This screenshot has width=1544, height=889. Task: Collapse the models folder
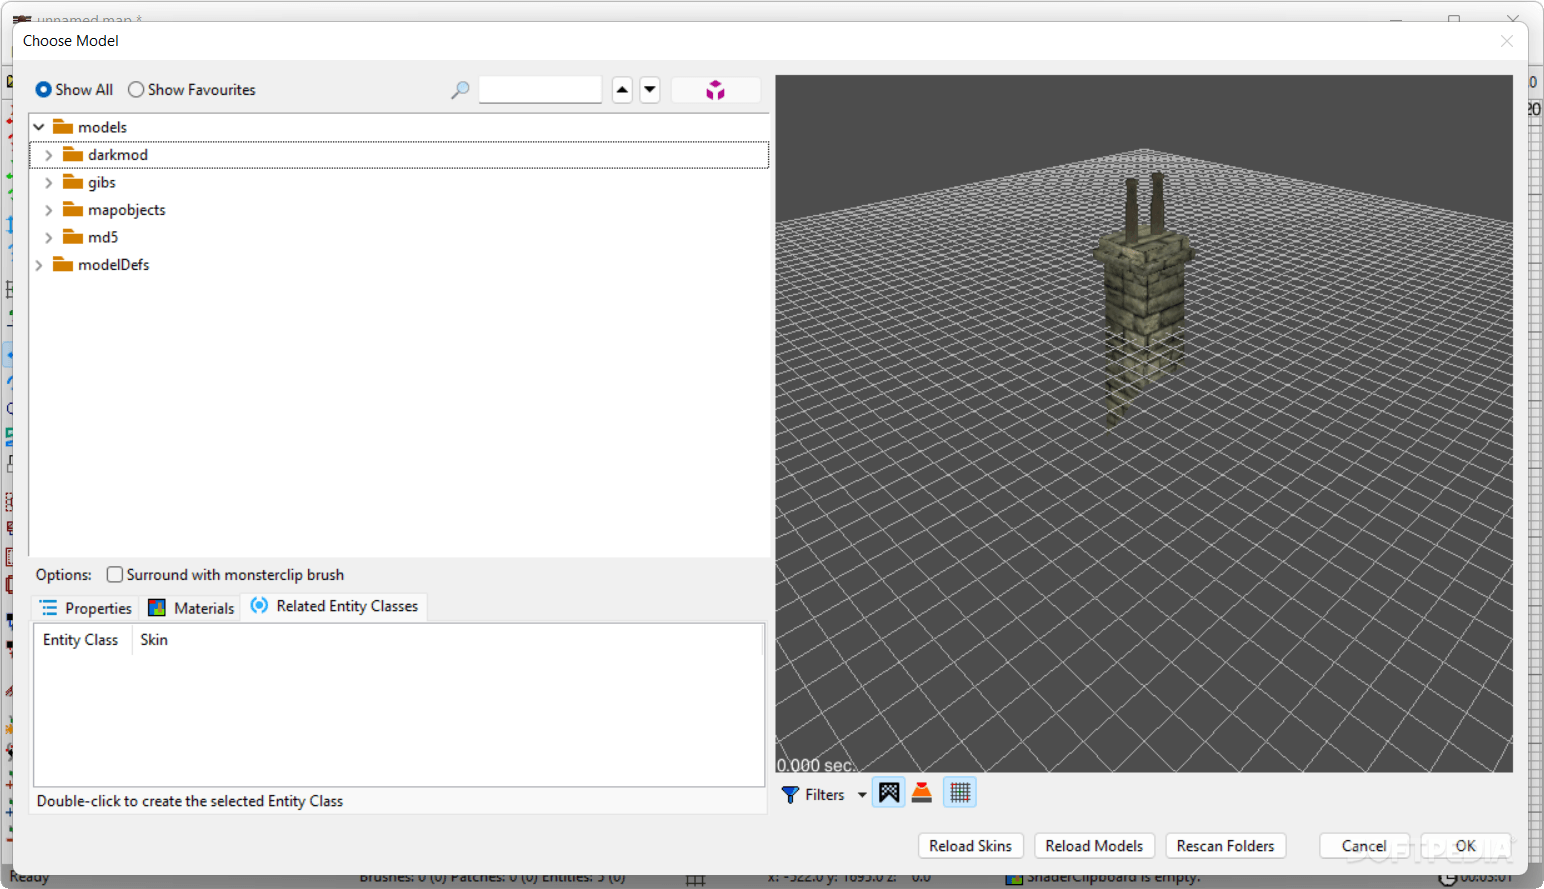pos(39,127)
